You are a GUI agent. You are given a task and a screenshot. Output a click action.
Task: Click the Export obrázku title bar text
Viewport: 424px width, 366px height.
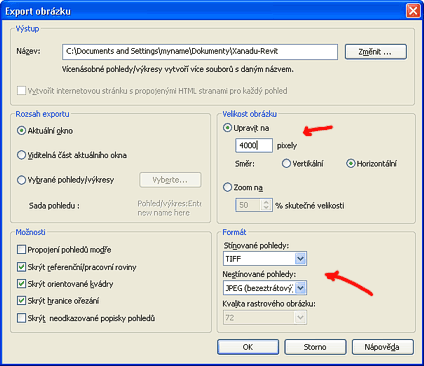[38, 11]
